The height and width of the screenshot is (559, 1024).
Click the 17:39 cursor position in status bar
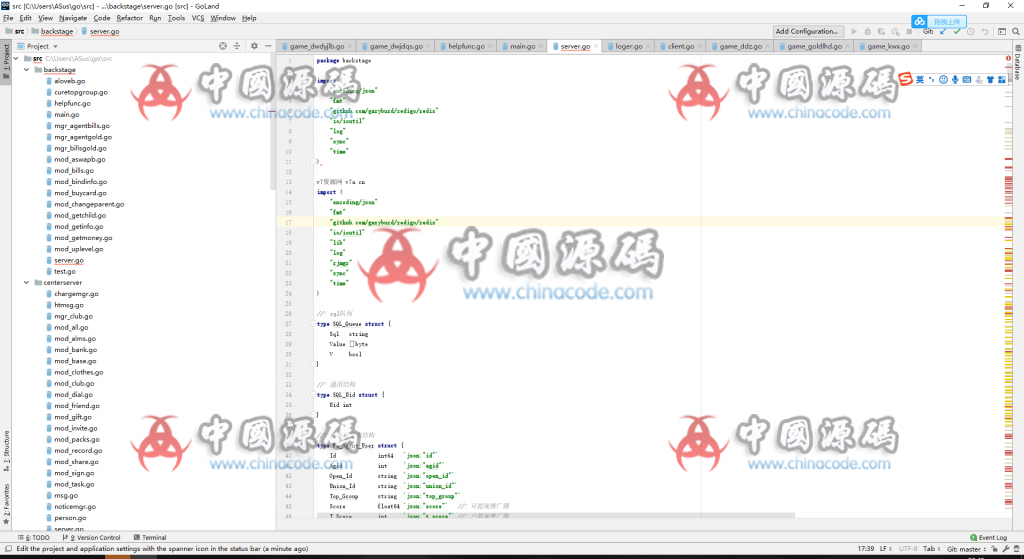pyautogui.click(x=865, y=549)
